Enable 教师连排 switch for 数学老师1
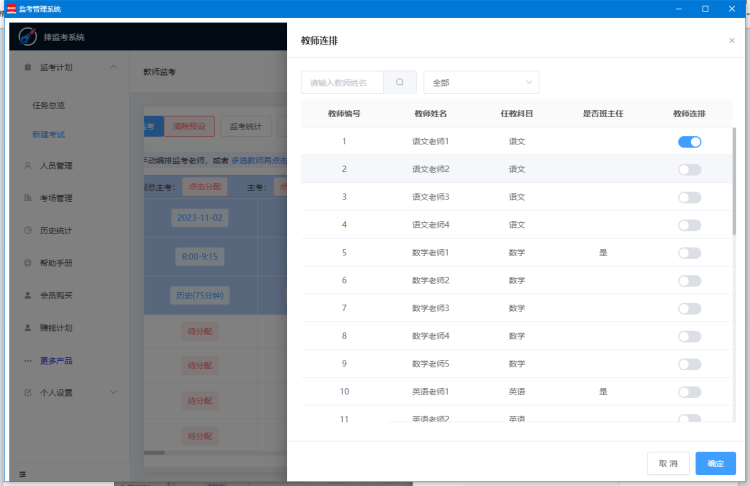 point(689,253)
